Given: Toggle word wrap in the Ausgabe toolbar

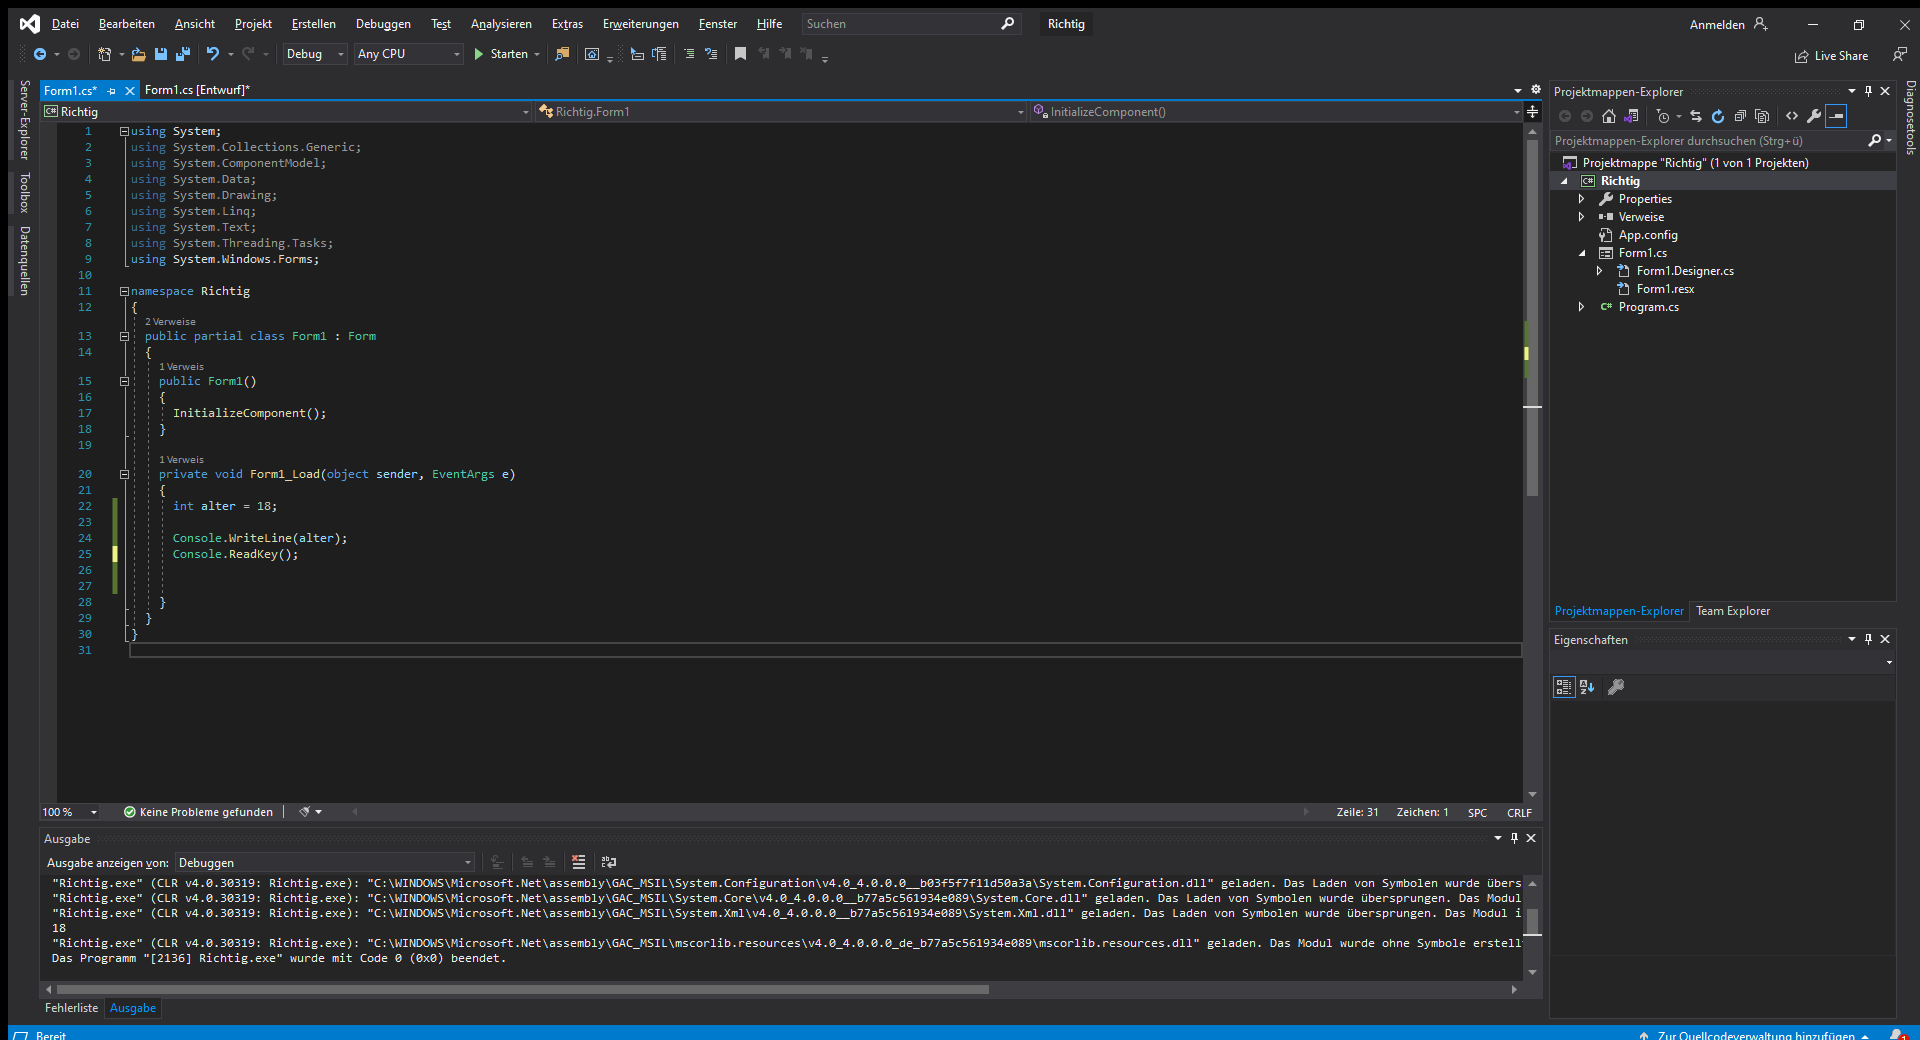Looking at the screenshot, I should 609,862.
